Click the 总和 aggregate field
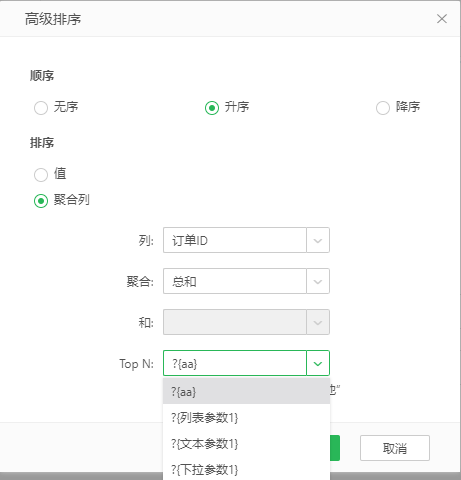461x480 pixels. [x=235, y=281]
